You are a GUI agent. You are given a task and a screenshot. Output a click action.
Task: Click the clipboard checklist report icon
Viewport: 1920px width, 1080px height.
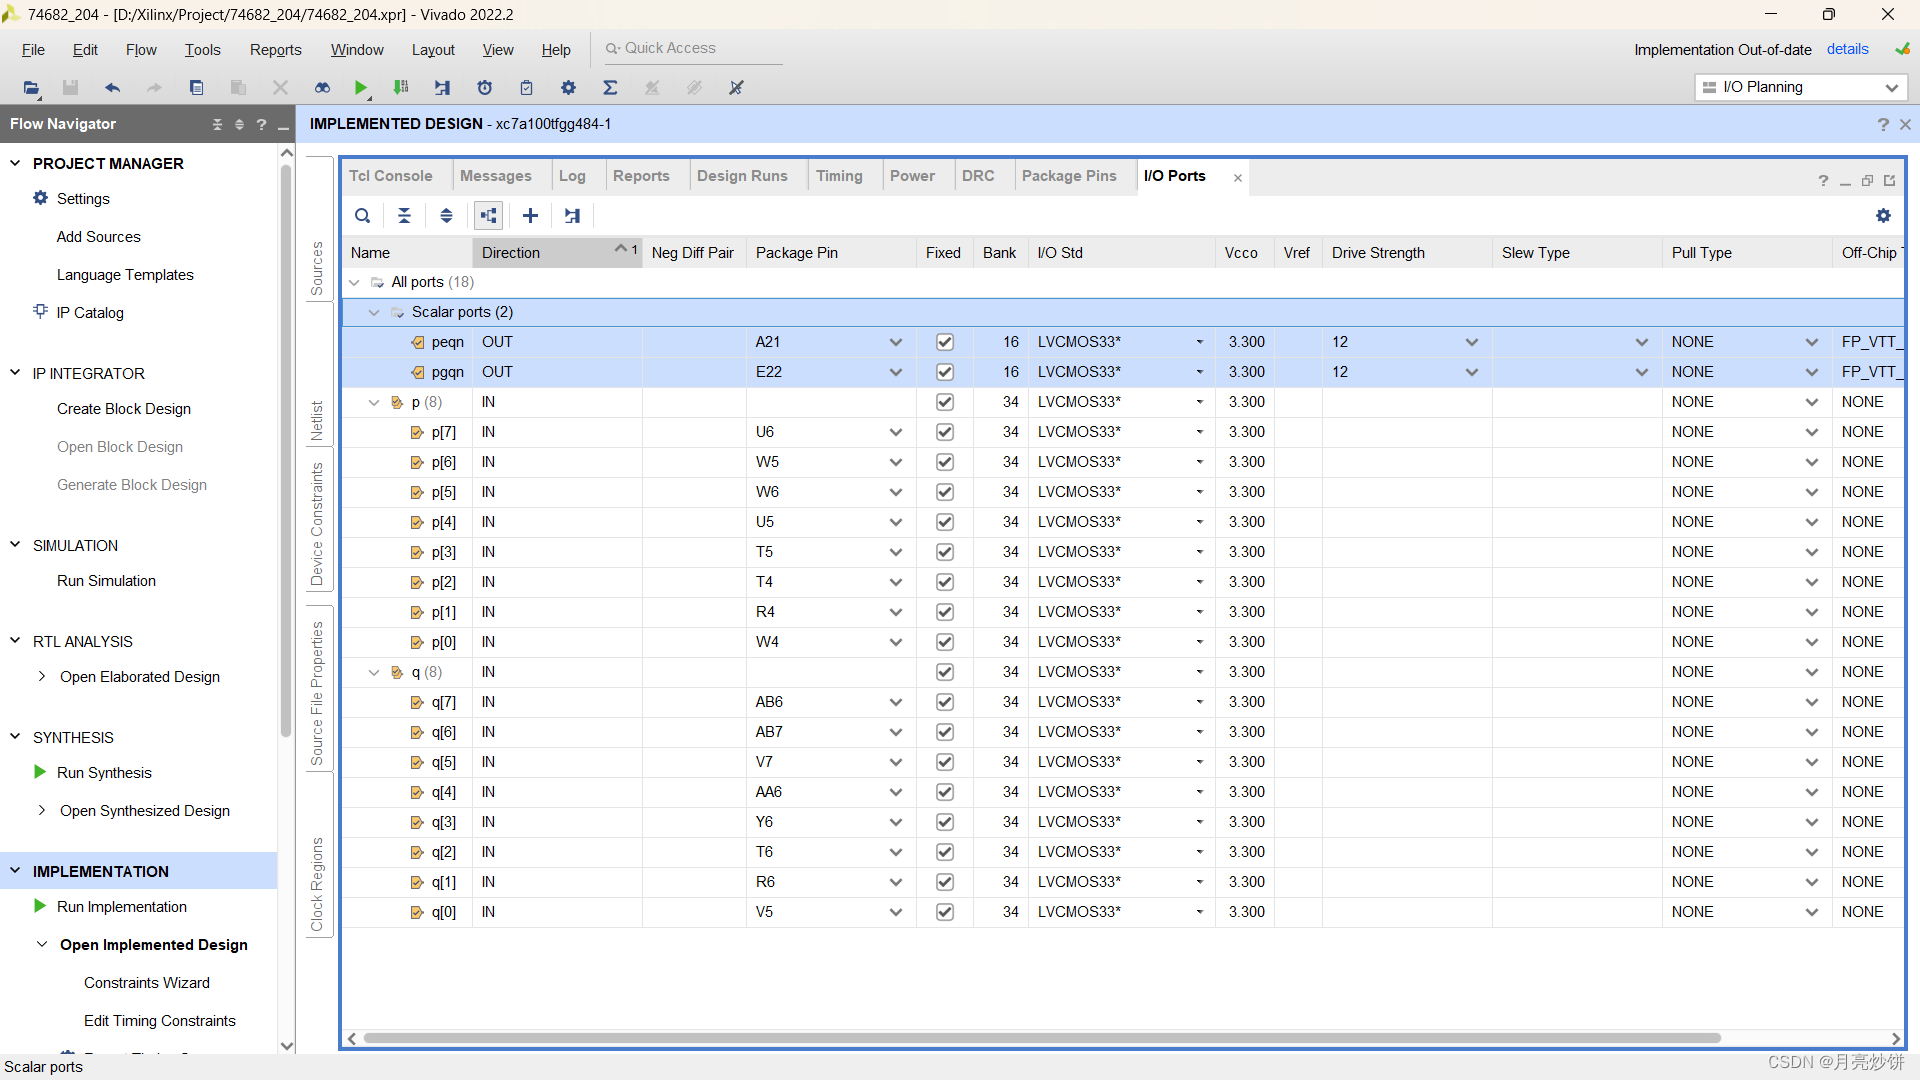coord(526,88)
